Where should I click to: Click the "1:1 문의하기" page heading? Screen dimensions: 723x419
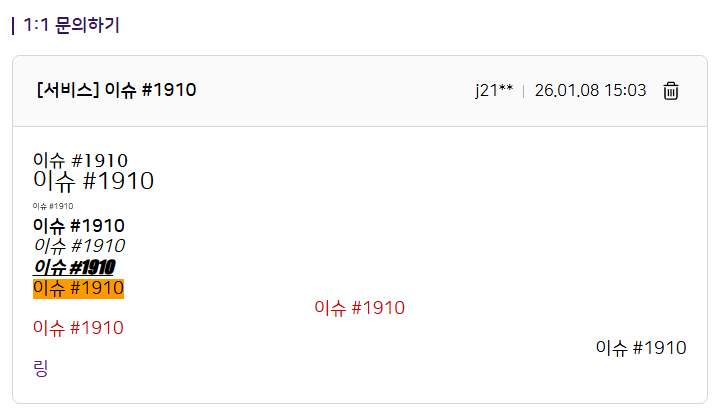[x=71, y=25]
